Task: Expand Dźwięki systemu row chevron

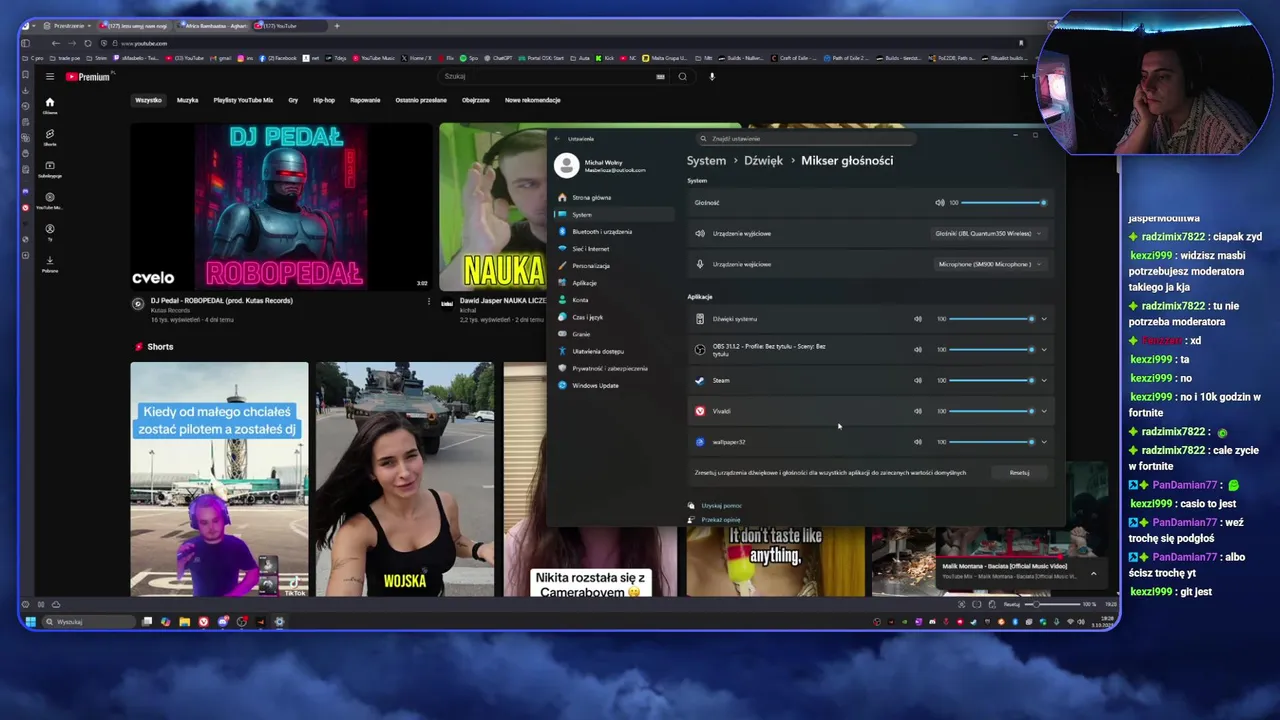Action: click(x=1044, y=319)
